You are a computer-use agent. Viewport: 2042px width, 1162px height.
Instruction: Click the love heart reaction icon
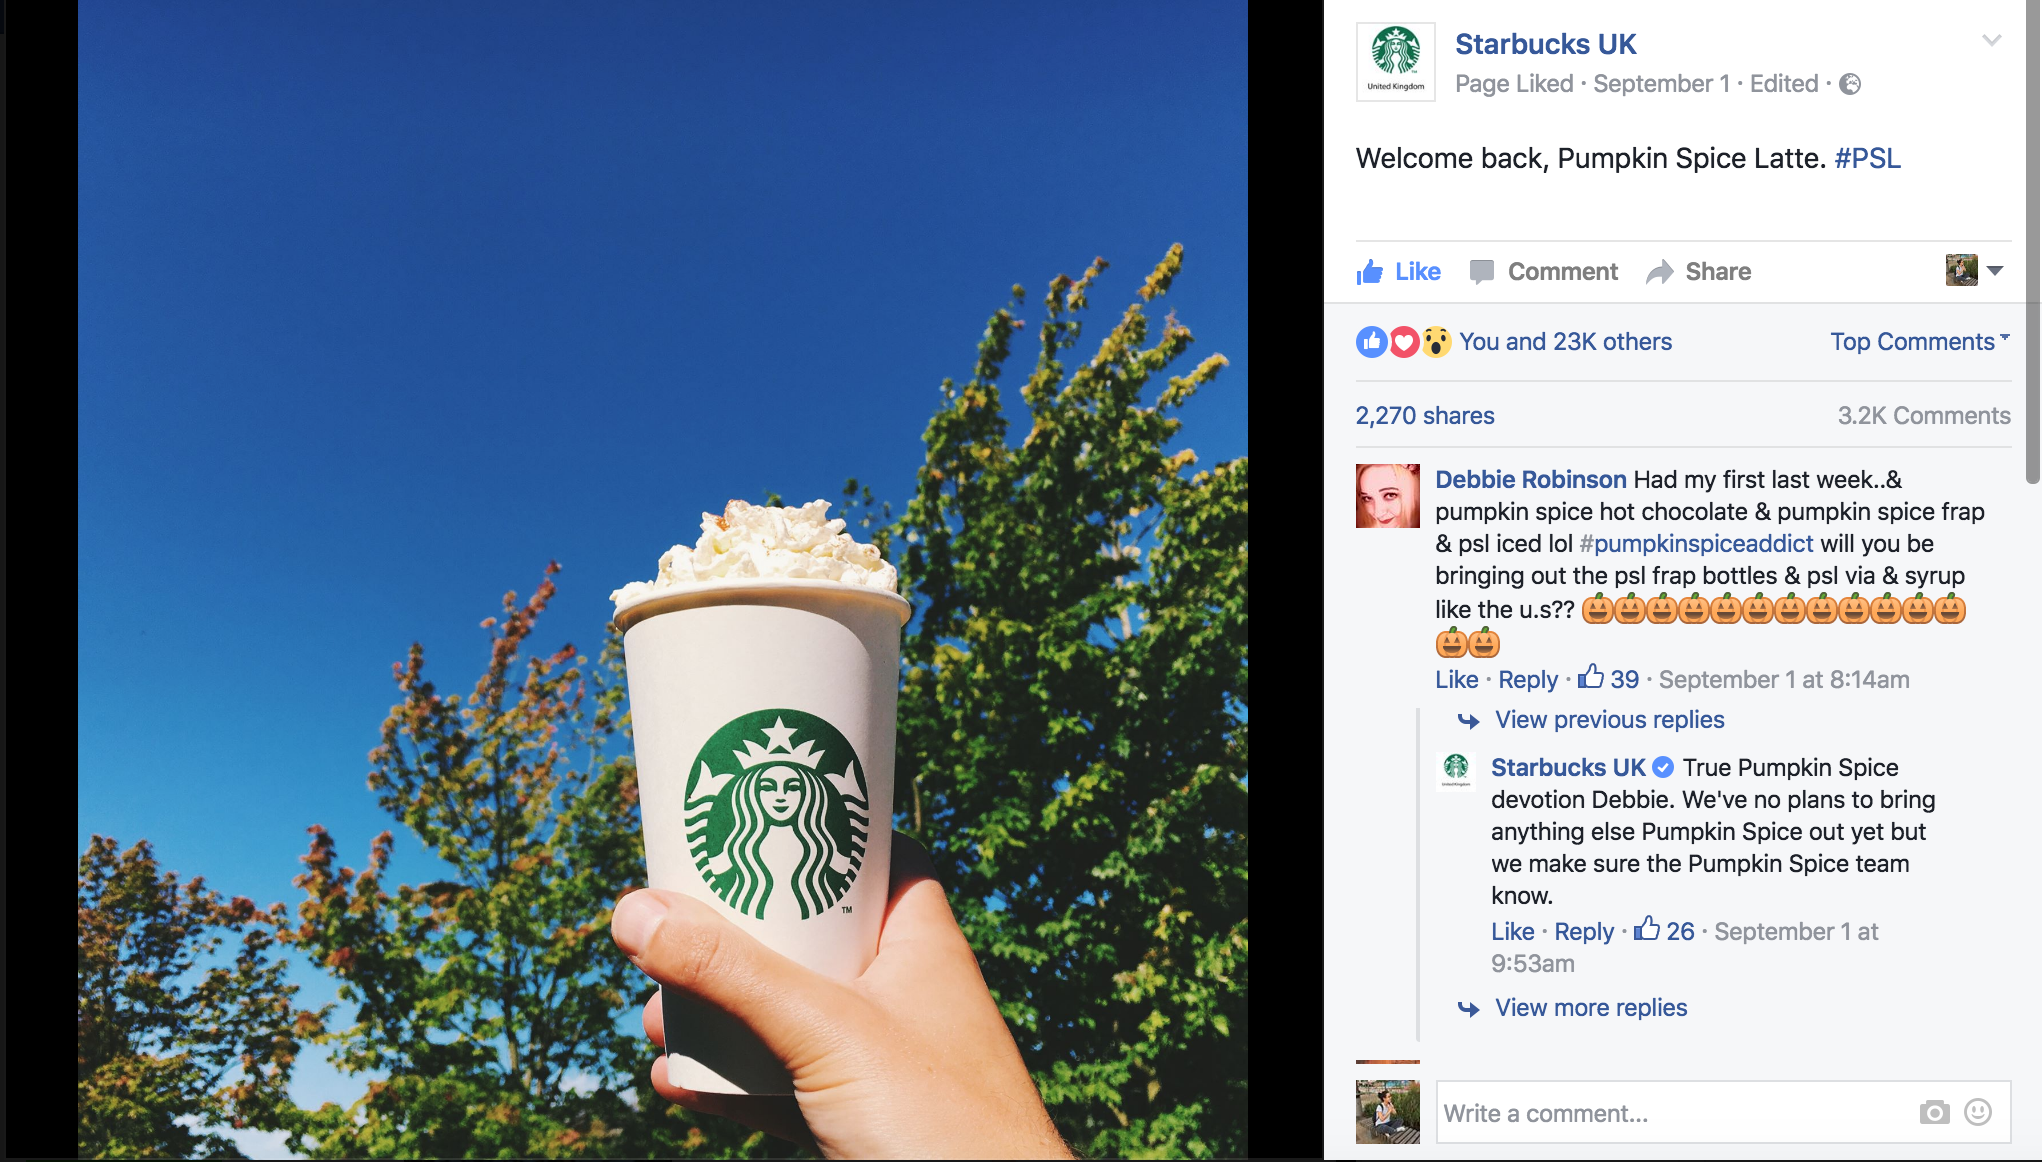tap(1404, 342)
